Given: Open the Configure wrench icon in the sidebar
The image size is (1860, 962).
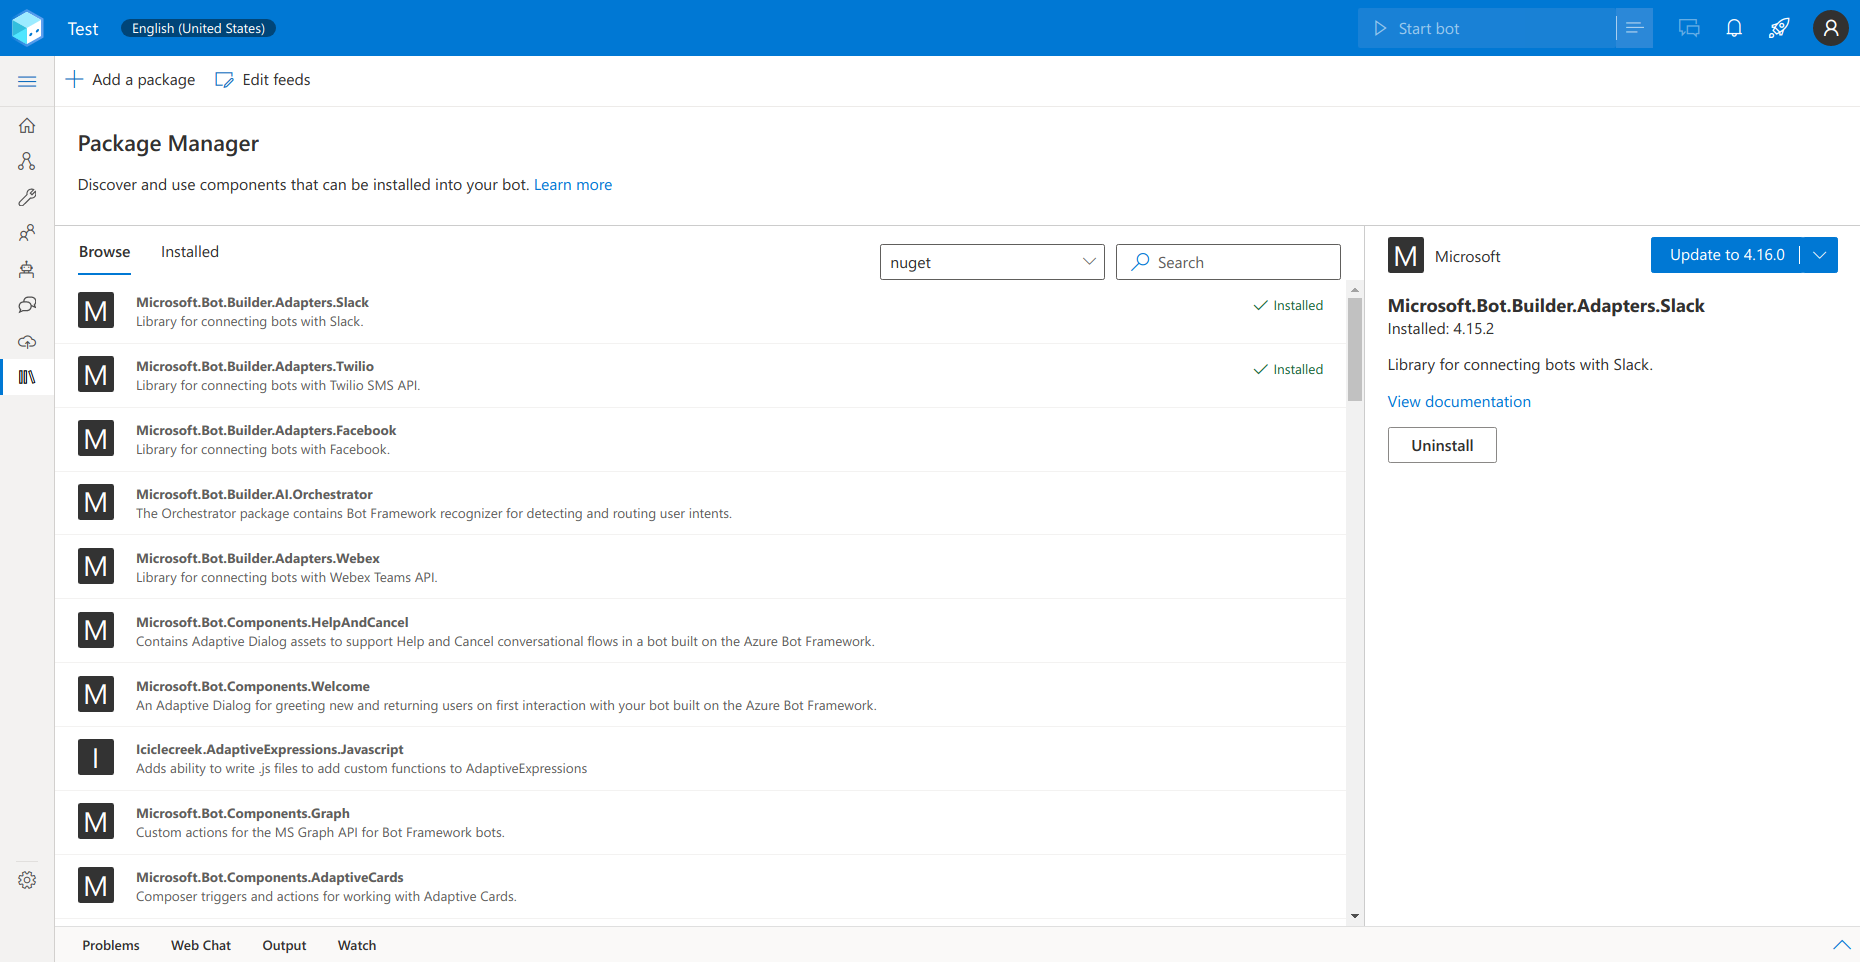Looking at the screenshot, I should tap(27, 197).
